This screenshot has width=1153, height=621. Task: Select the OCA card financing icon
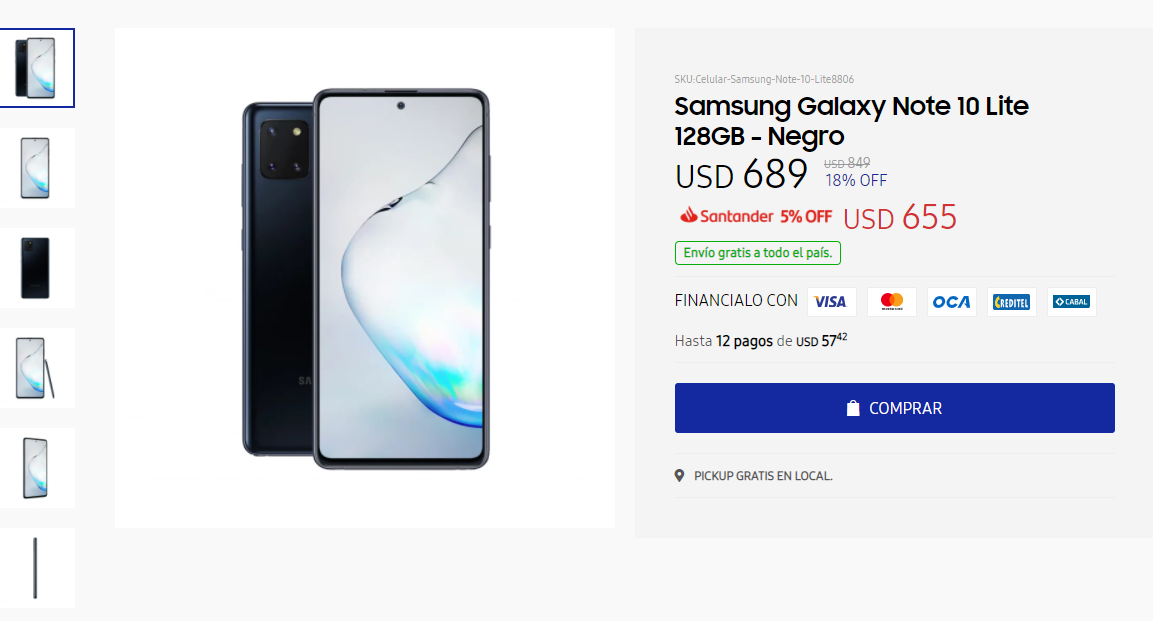(951, 302)
